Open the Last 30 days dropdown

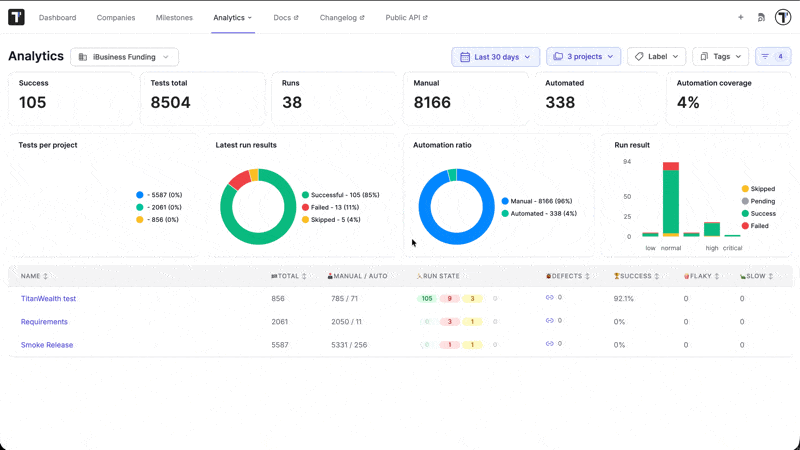(x=495, y=57)
